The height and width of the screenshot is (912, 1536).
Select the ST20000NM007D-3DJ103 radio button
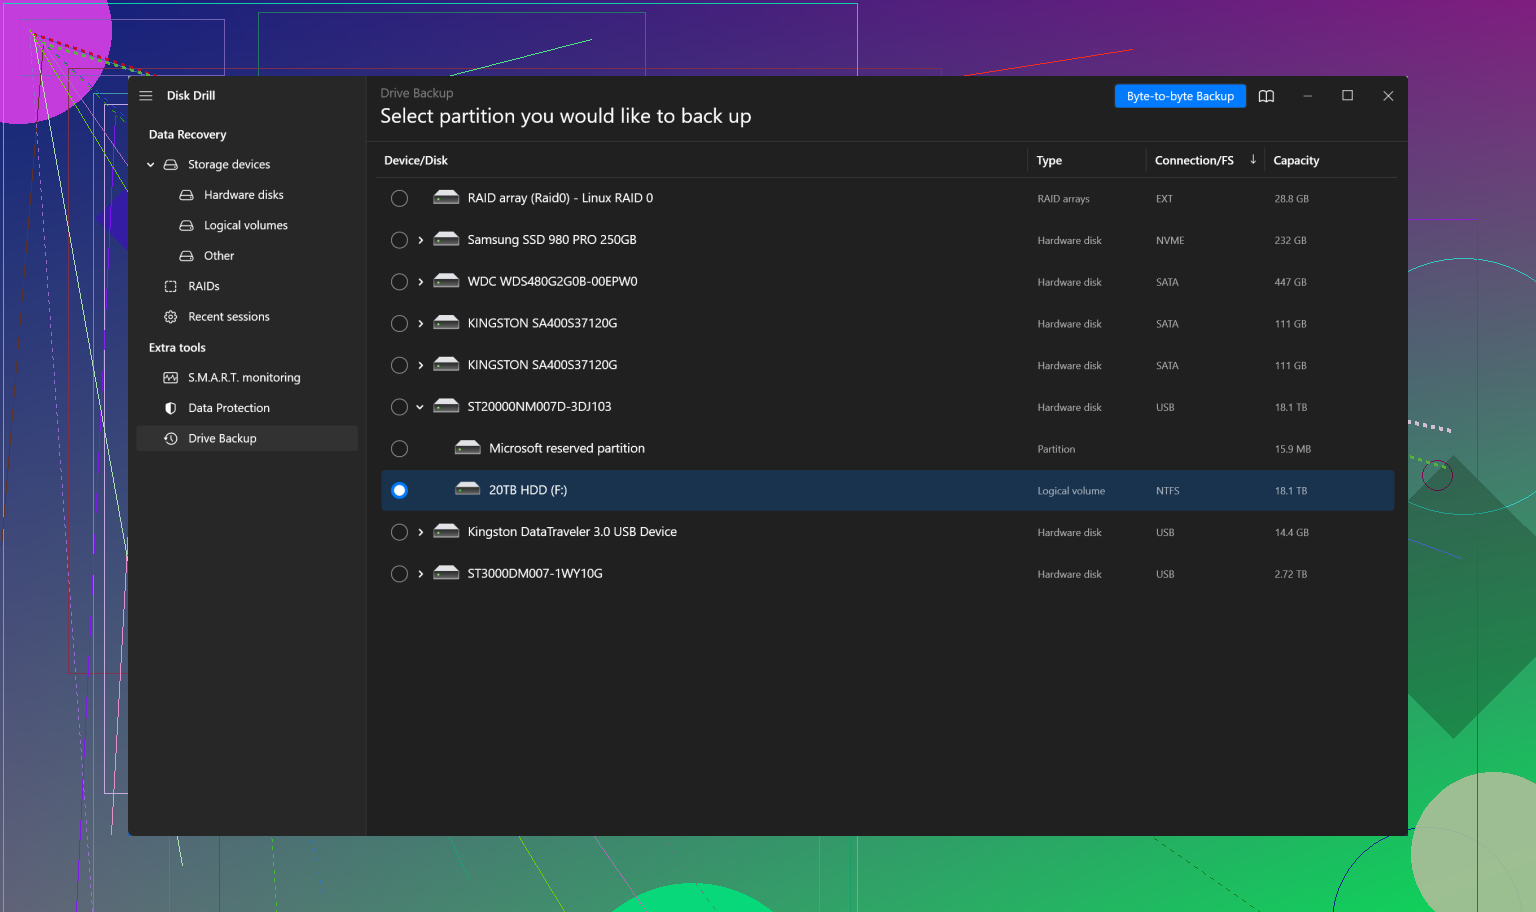[x=400, y=407]
